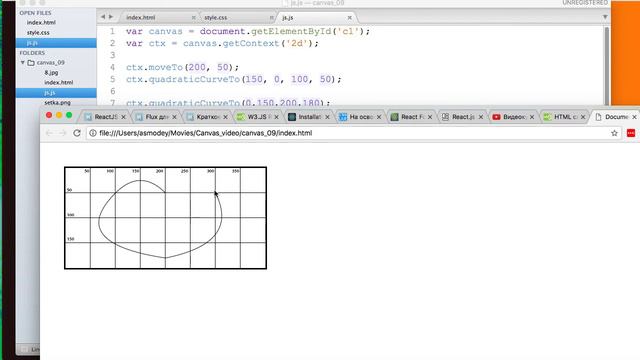The width and height of the screenshot is (640, 360).
Task: Close the HTML c browser tab
Action: (x=583, y=117)
